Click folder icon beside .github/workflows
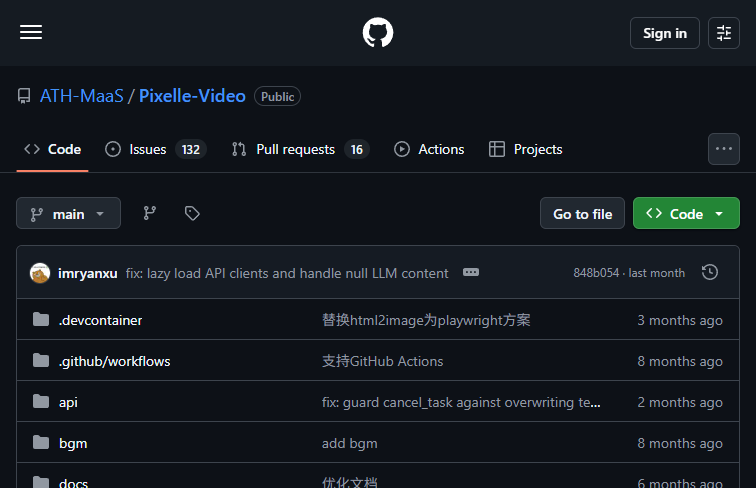756x488 pixels. [41, 360]
